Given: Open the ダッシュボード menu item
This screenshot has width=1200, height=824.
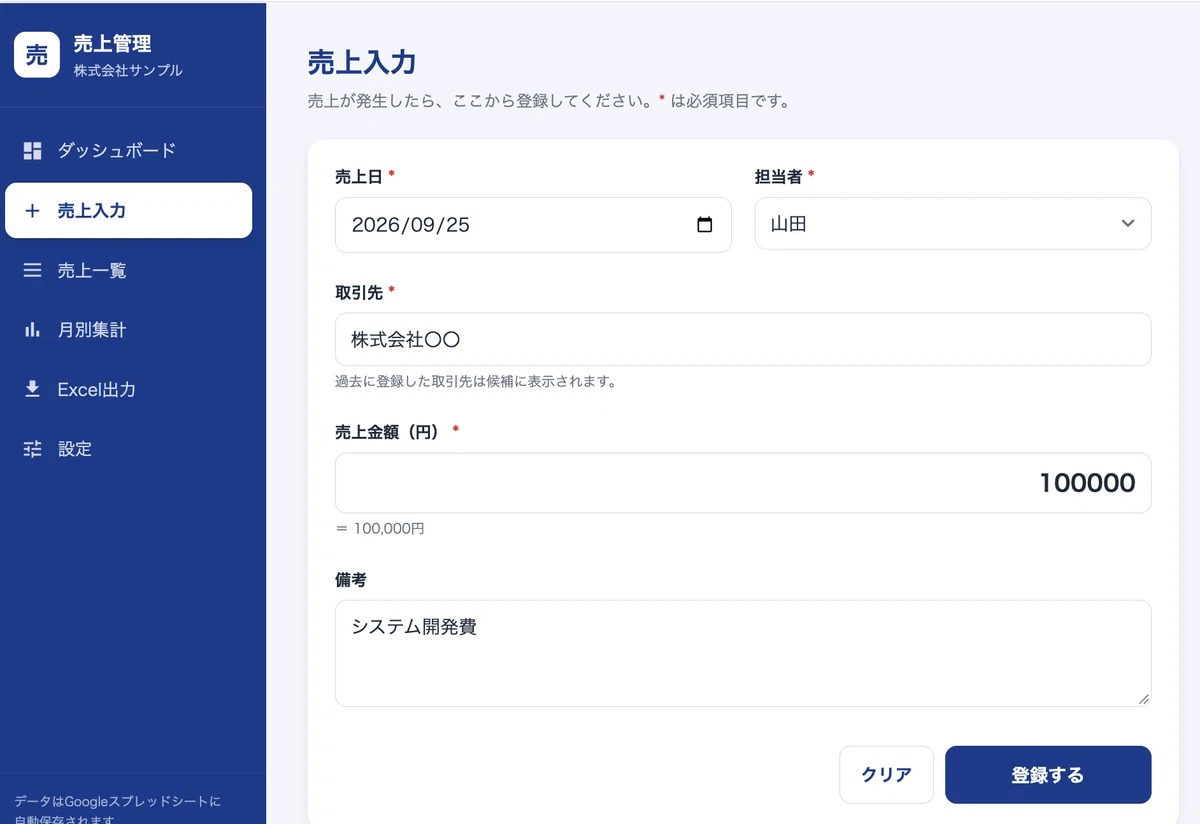Looking at the screenshot, I should click(x=128, y=151).
